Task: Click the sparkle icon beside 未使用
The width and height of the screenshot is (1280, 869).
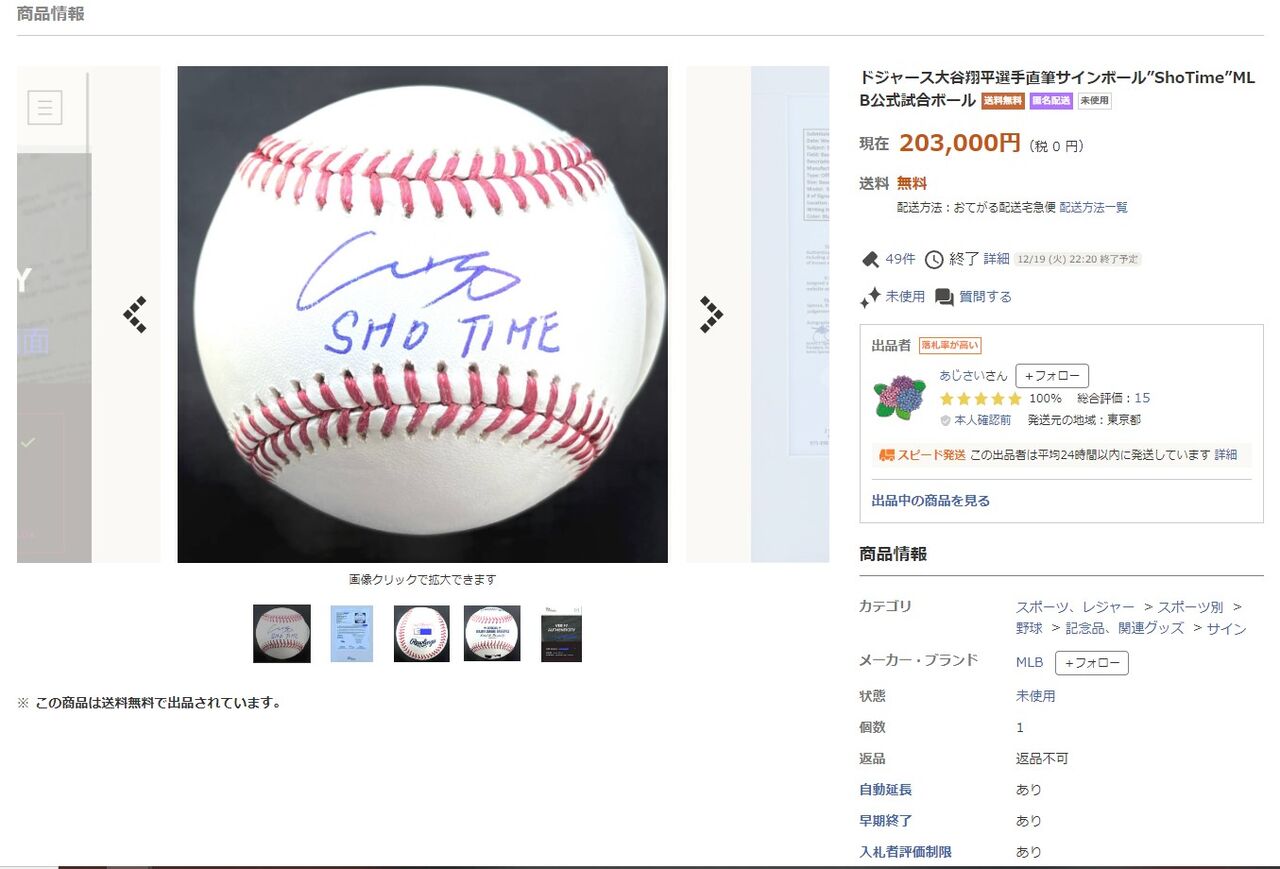Action: (870, 297)
